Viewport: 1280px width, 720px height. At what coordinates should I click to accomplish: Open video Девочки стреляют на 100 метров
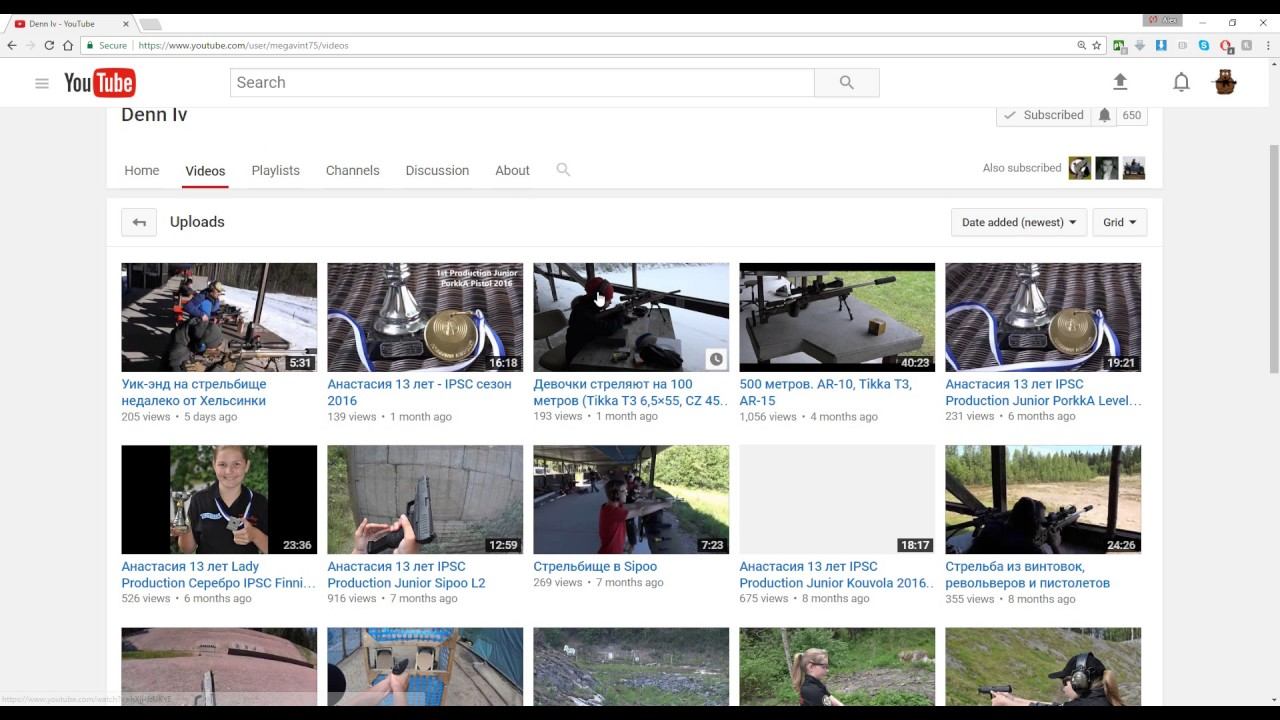coord(631,392)
